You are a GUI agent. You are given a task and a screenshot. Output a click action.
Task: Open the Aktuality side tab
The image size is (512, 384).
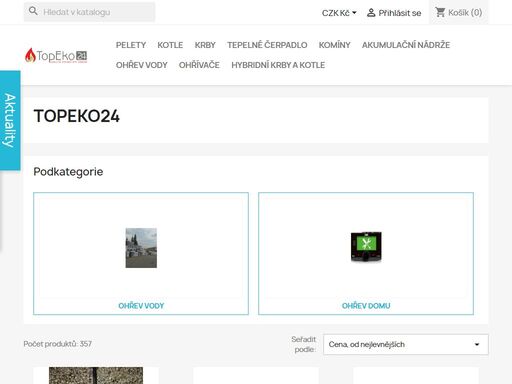10,120
